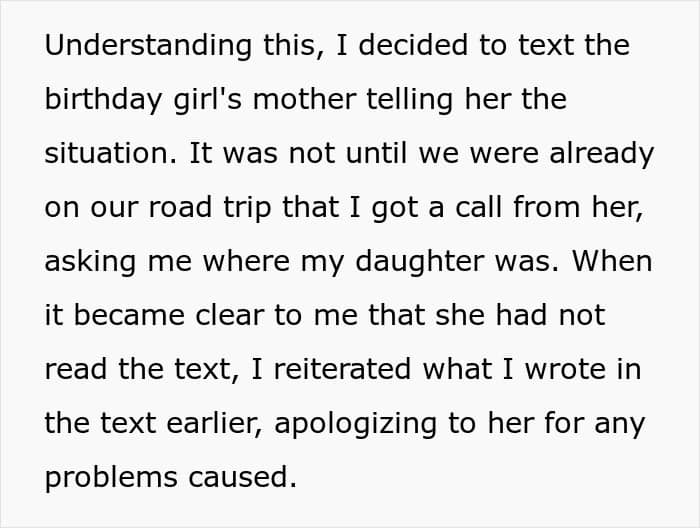Click the word "telling" in second line
Image resolution: width=700 pixels, height=528 pixels.
[410, 100]
